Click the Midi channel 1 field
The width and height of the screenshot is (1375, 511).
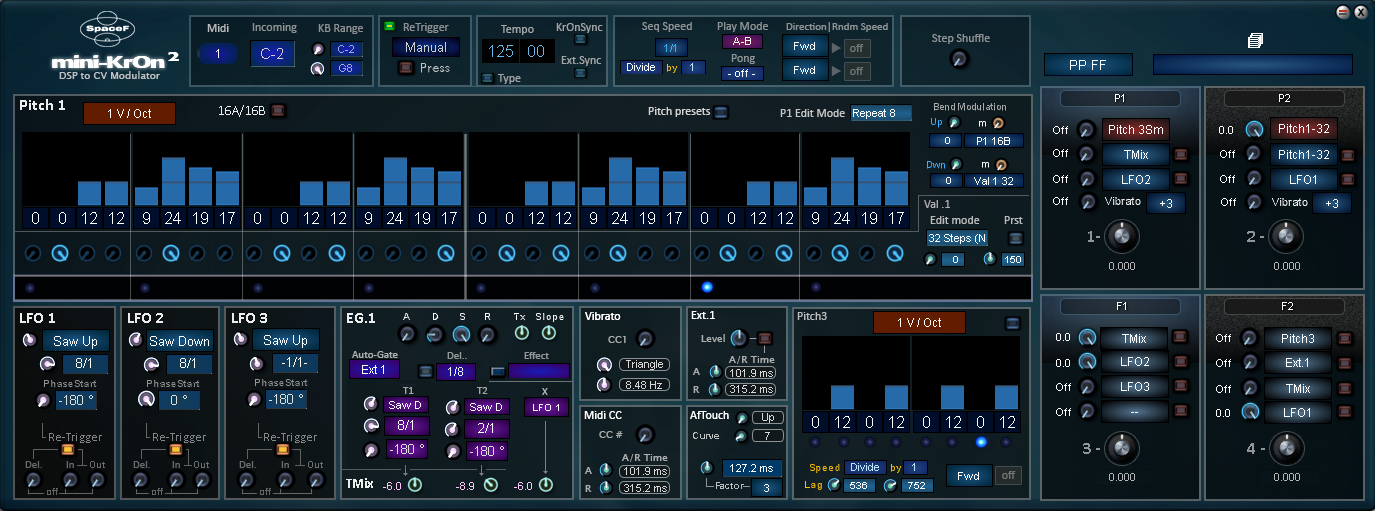point(217,55)
